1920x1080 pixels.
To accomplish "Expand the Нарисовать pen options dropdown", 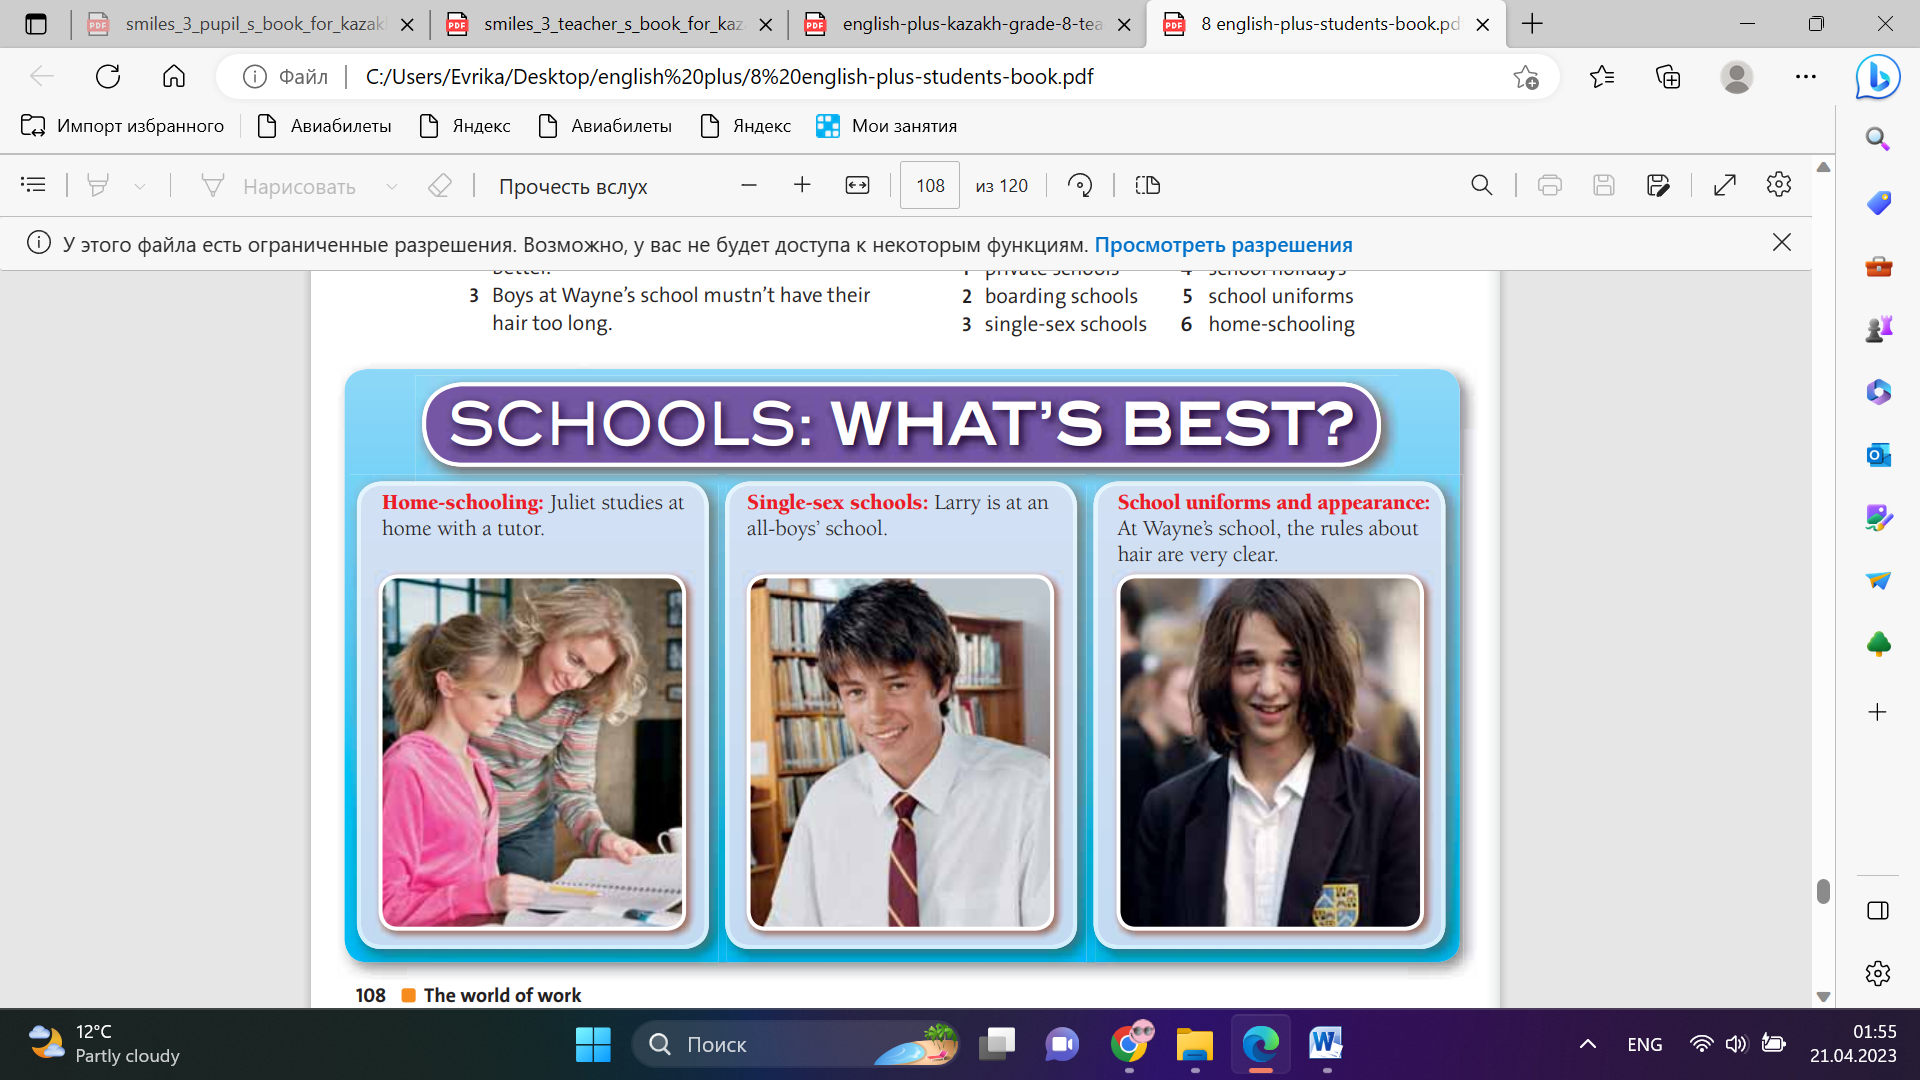I will pos(392,186).
